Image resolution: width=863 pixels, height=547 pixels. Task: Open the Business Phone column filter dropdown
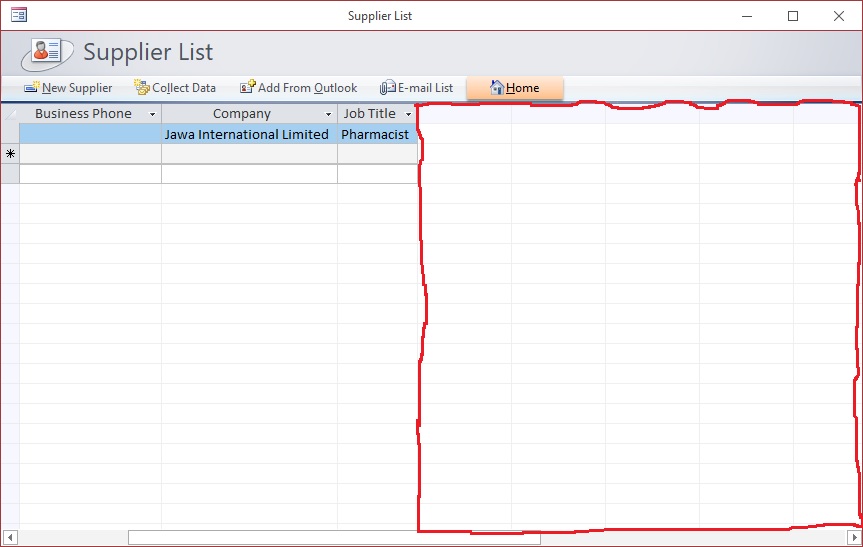[x=152, y=114]
